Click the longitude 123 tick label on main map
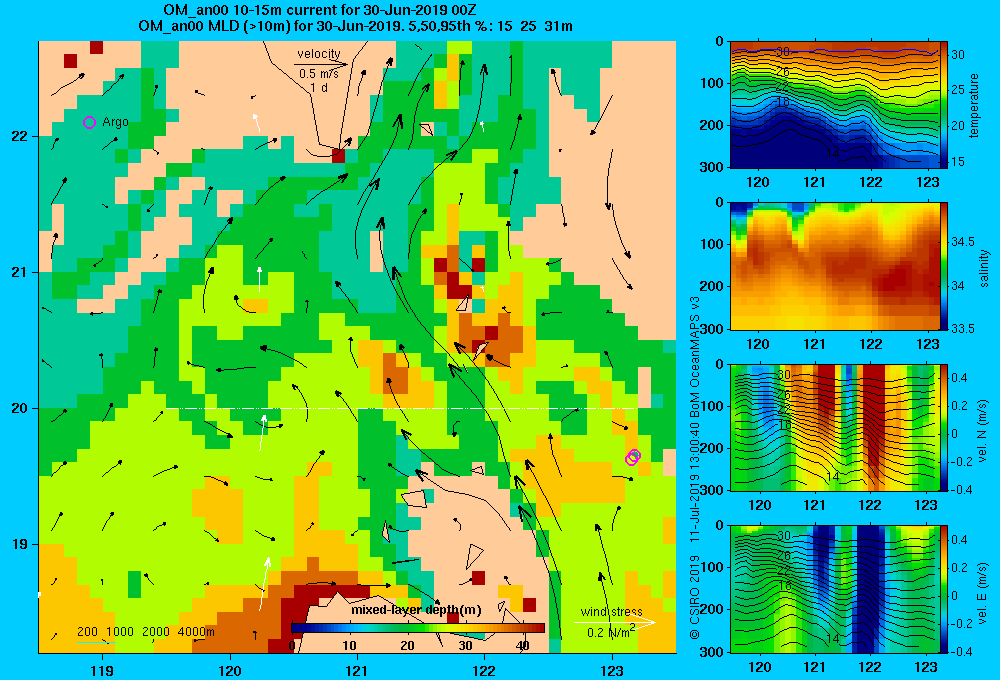Viewport: 1000px width, 680px height. (x=612, y=670)
